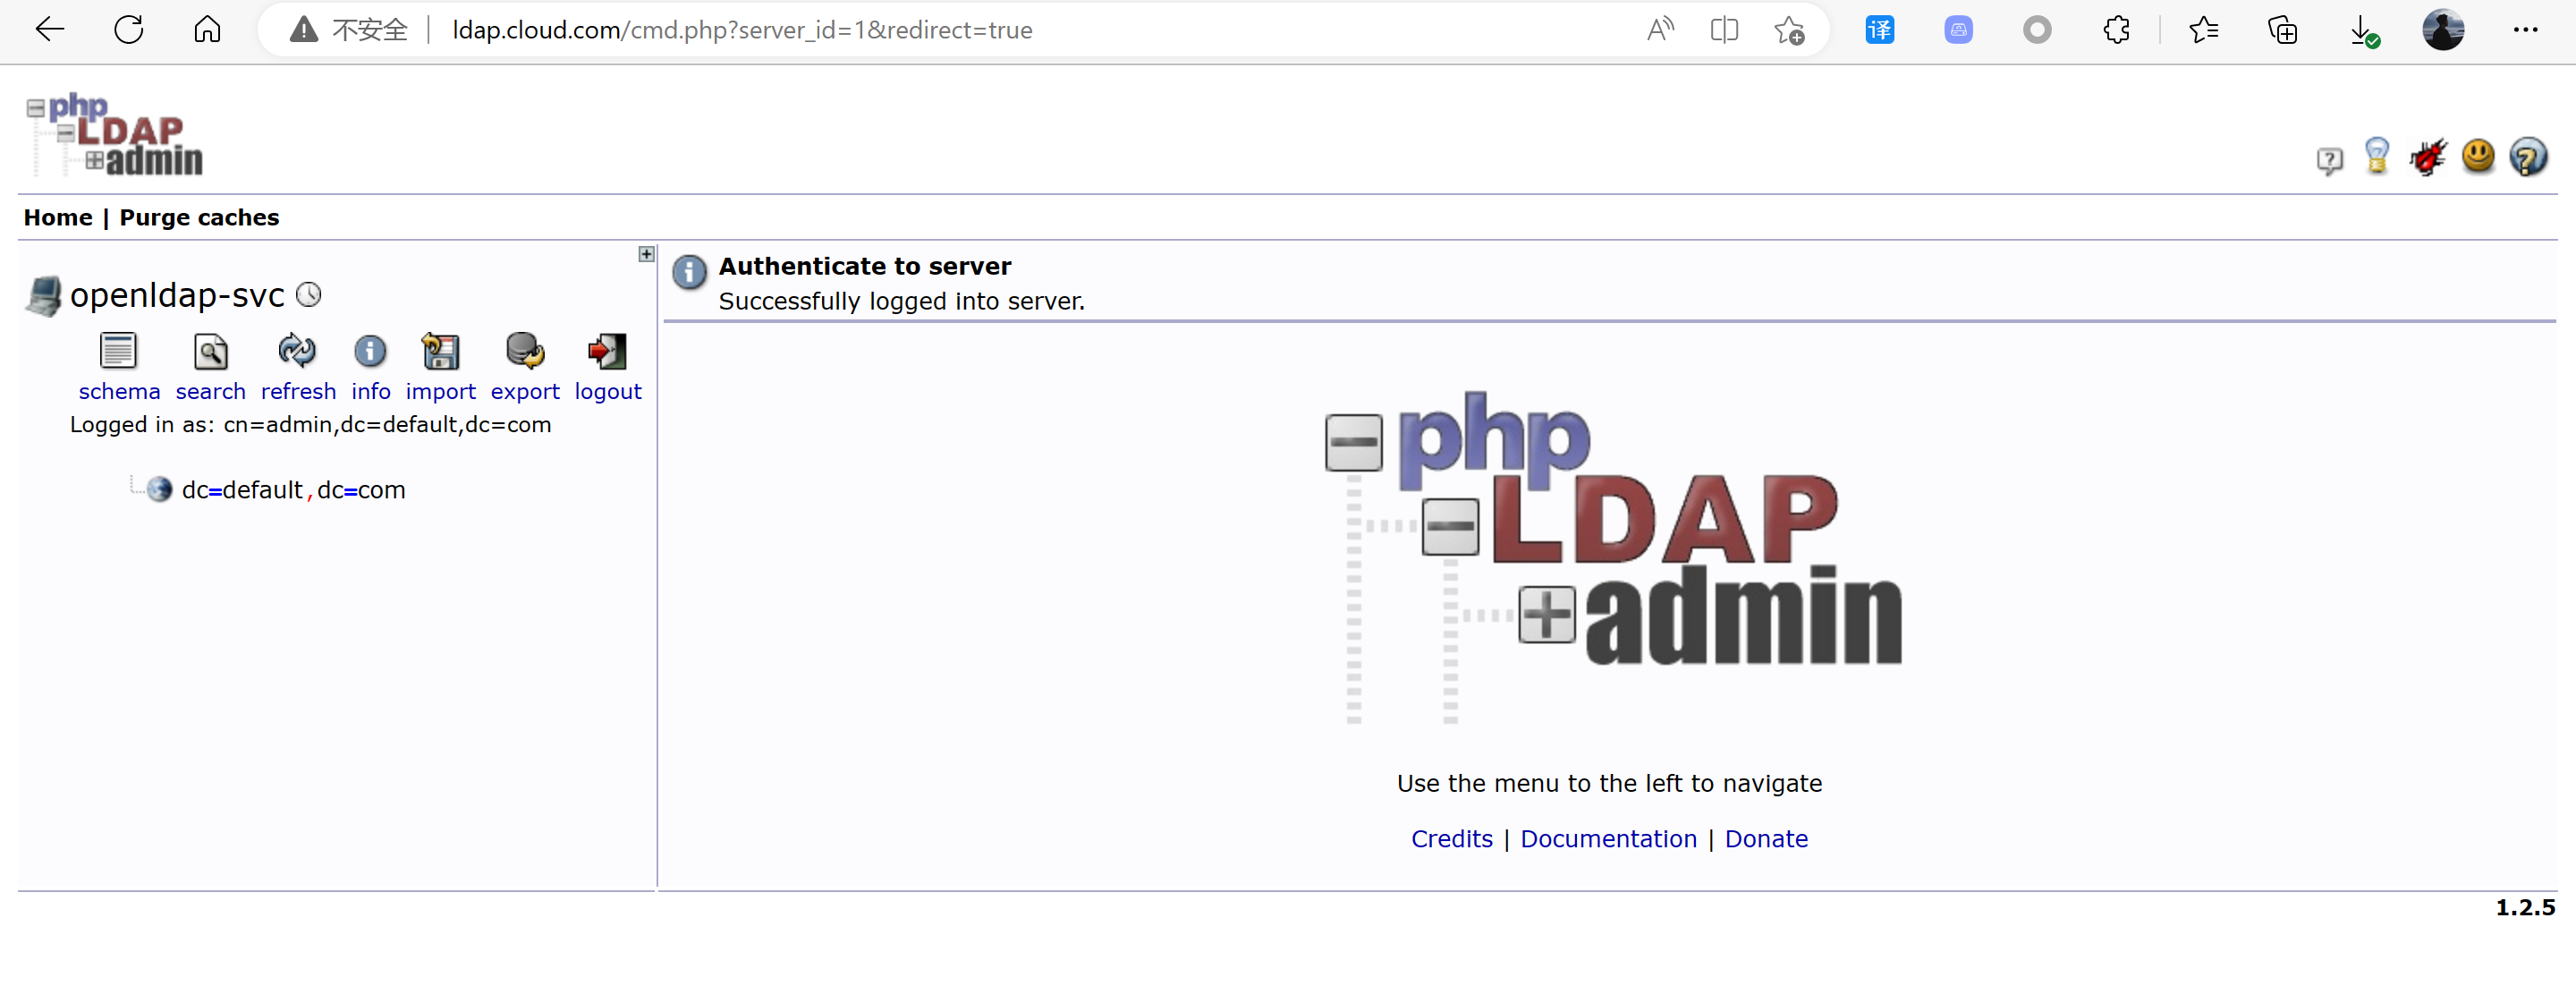This screenshot has height=986, width=2576.
Task: Click the browser address bar URL
Action: pos(742,30)
